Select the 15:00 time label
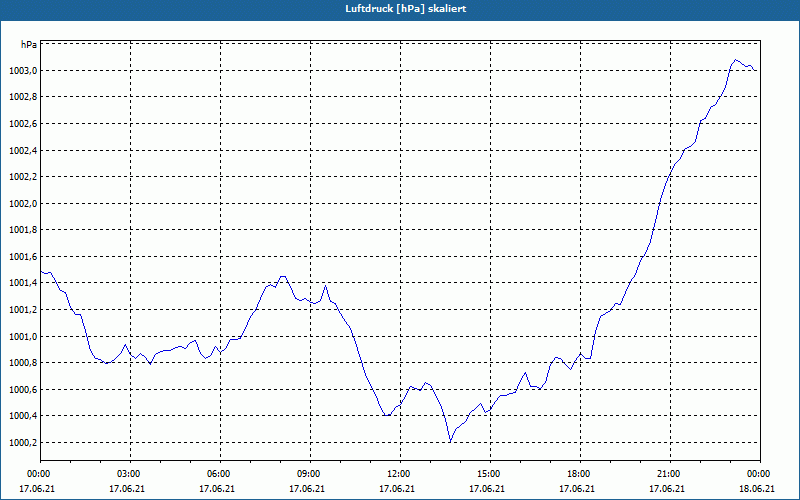The image size is (800, 500). 490,474
